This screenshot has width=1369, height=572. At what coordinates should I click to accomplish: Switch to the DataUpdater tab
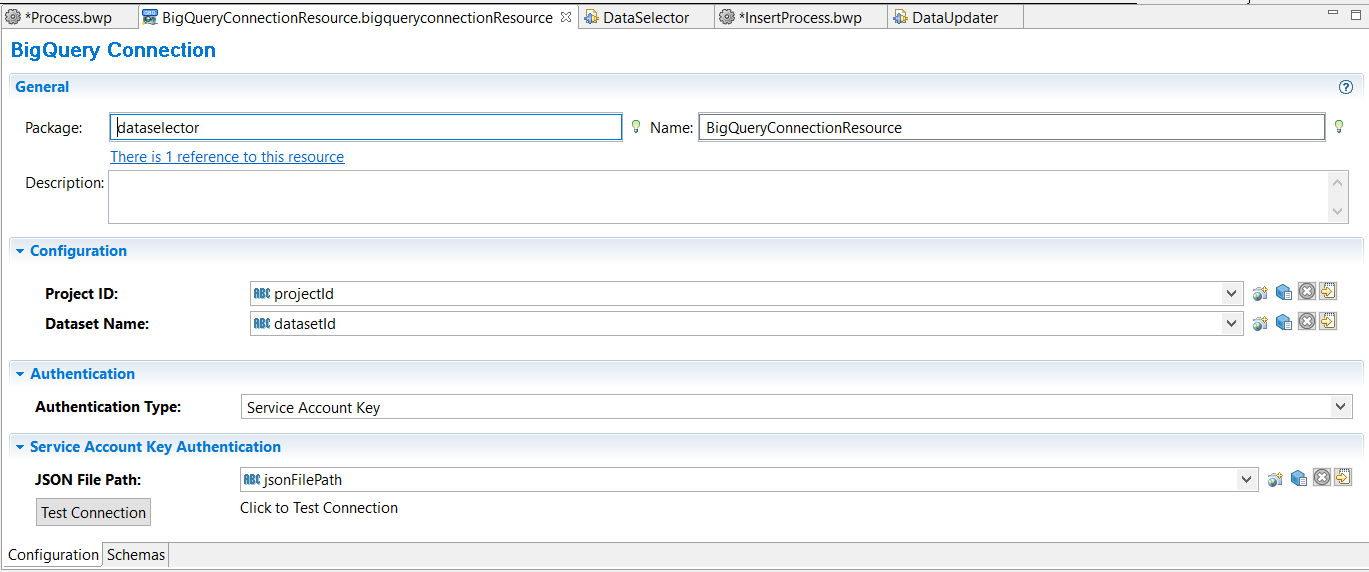tap(954, 17)
